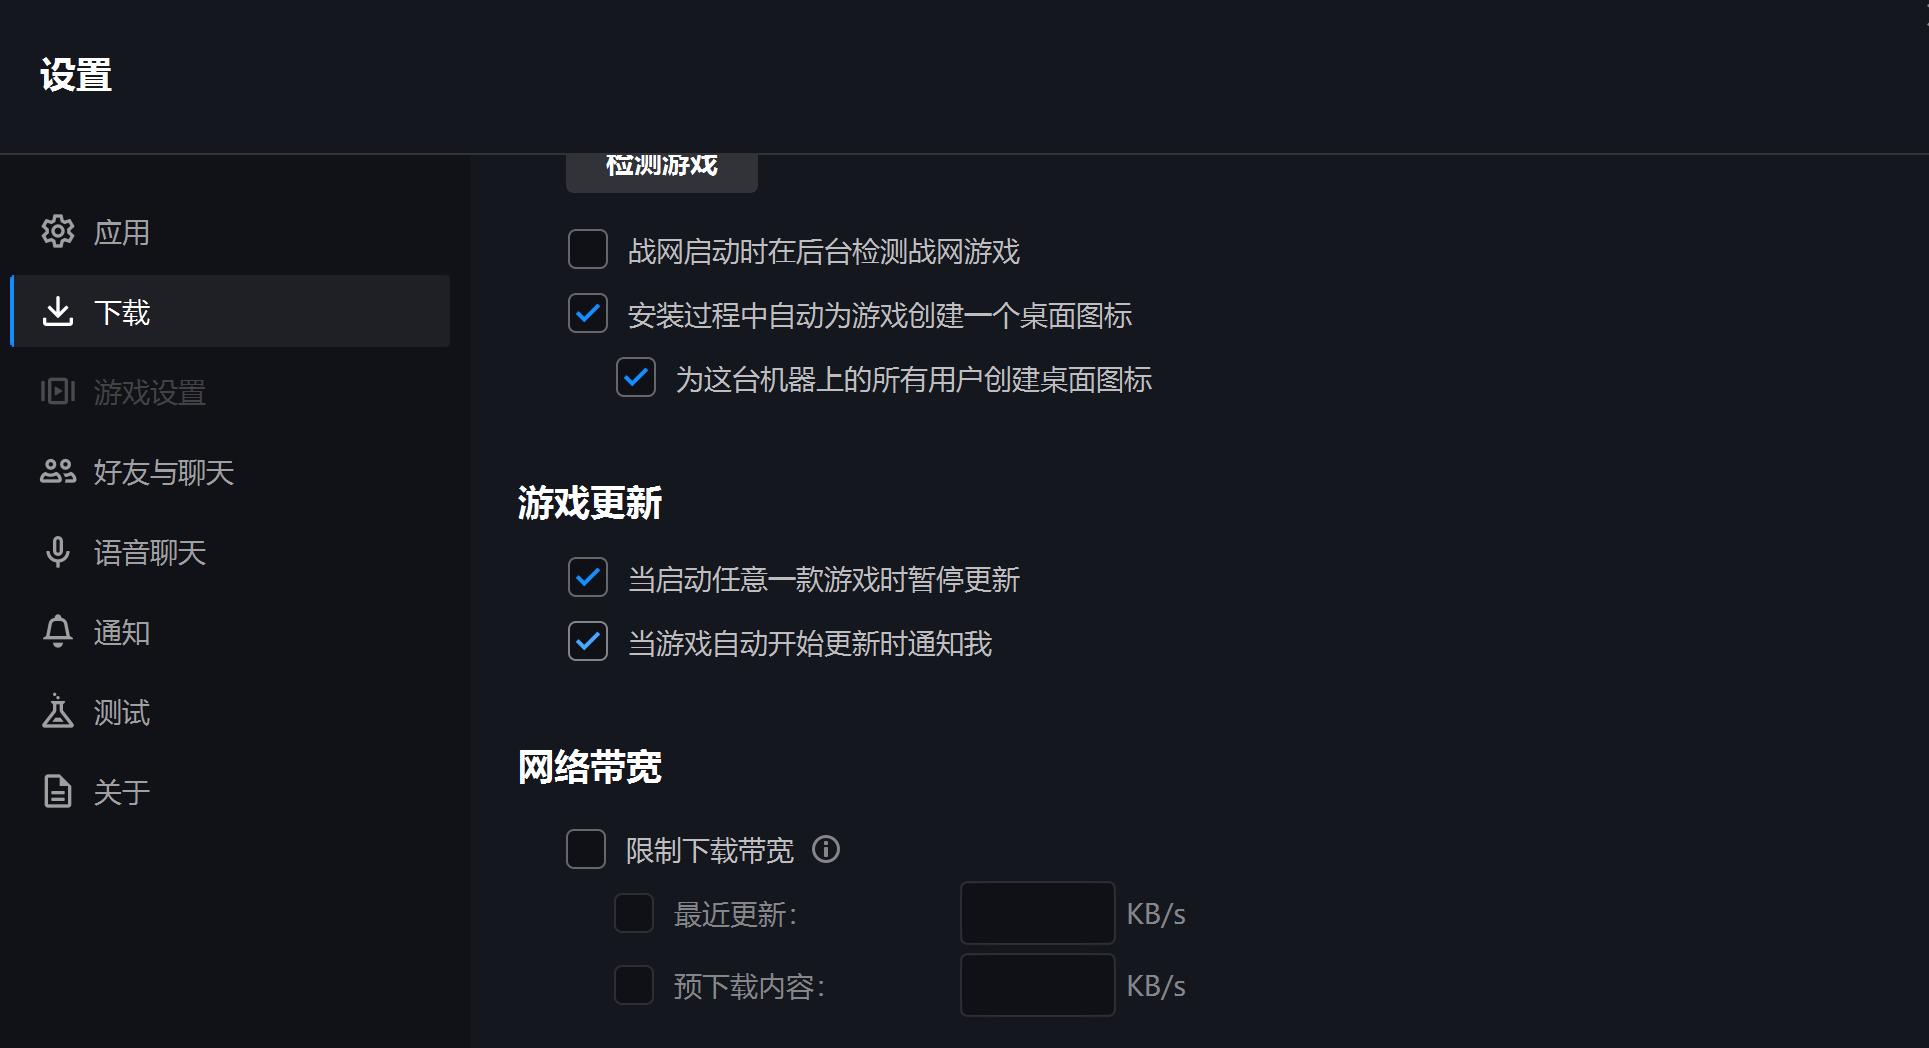Open the 关于 document icon
The image size is (1929, 1048).
(58, 791)
